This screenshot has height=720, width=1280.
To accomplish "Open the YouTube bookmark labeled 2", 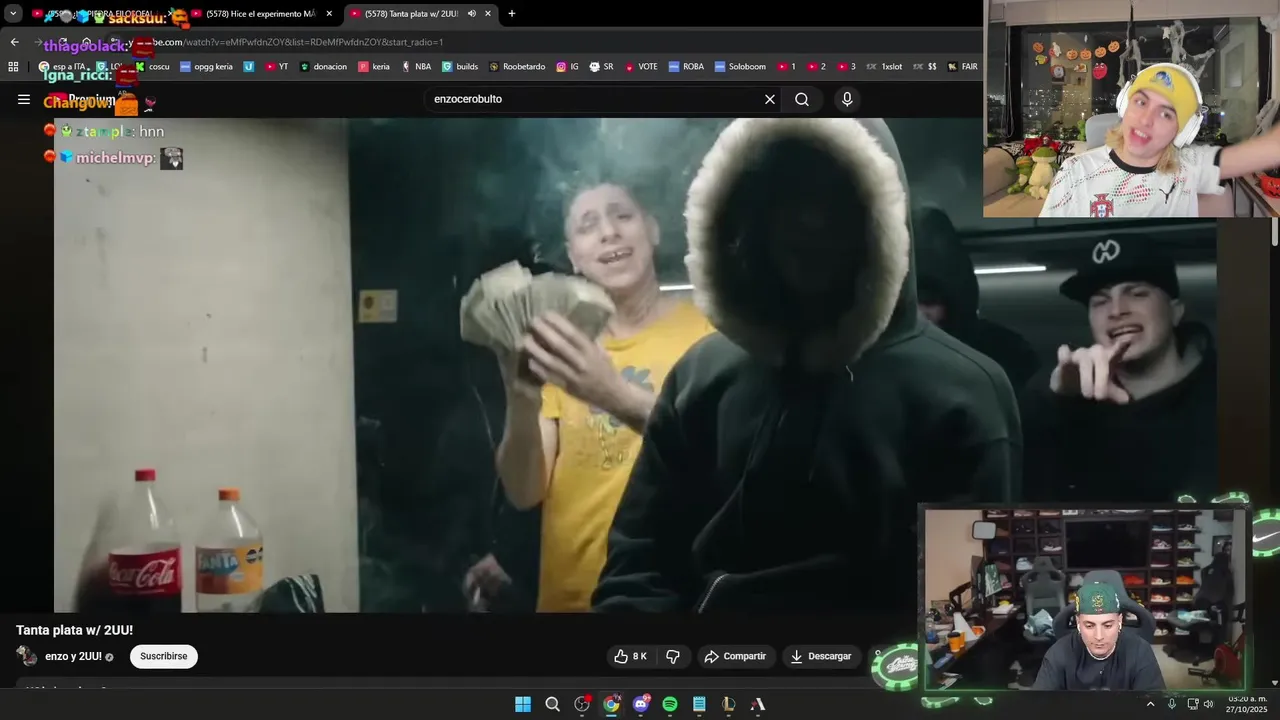I will (817, 67).
